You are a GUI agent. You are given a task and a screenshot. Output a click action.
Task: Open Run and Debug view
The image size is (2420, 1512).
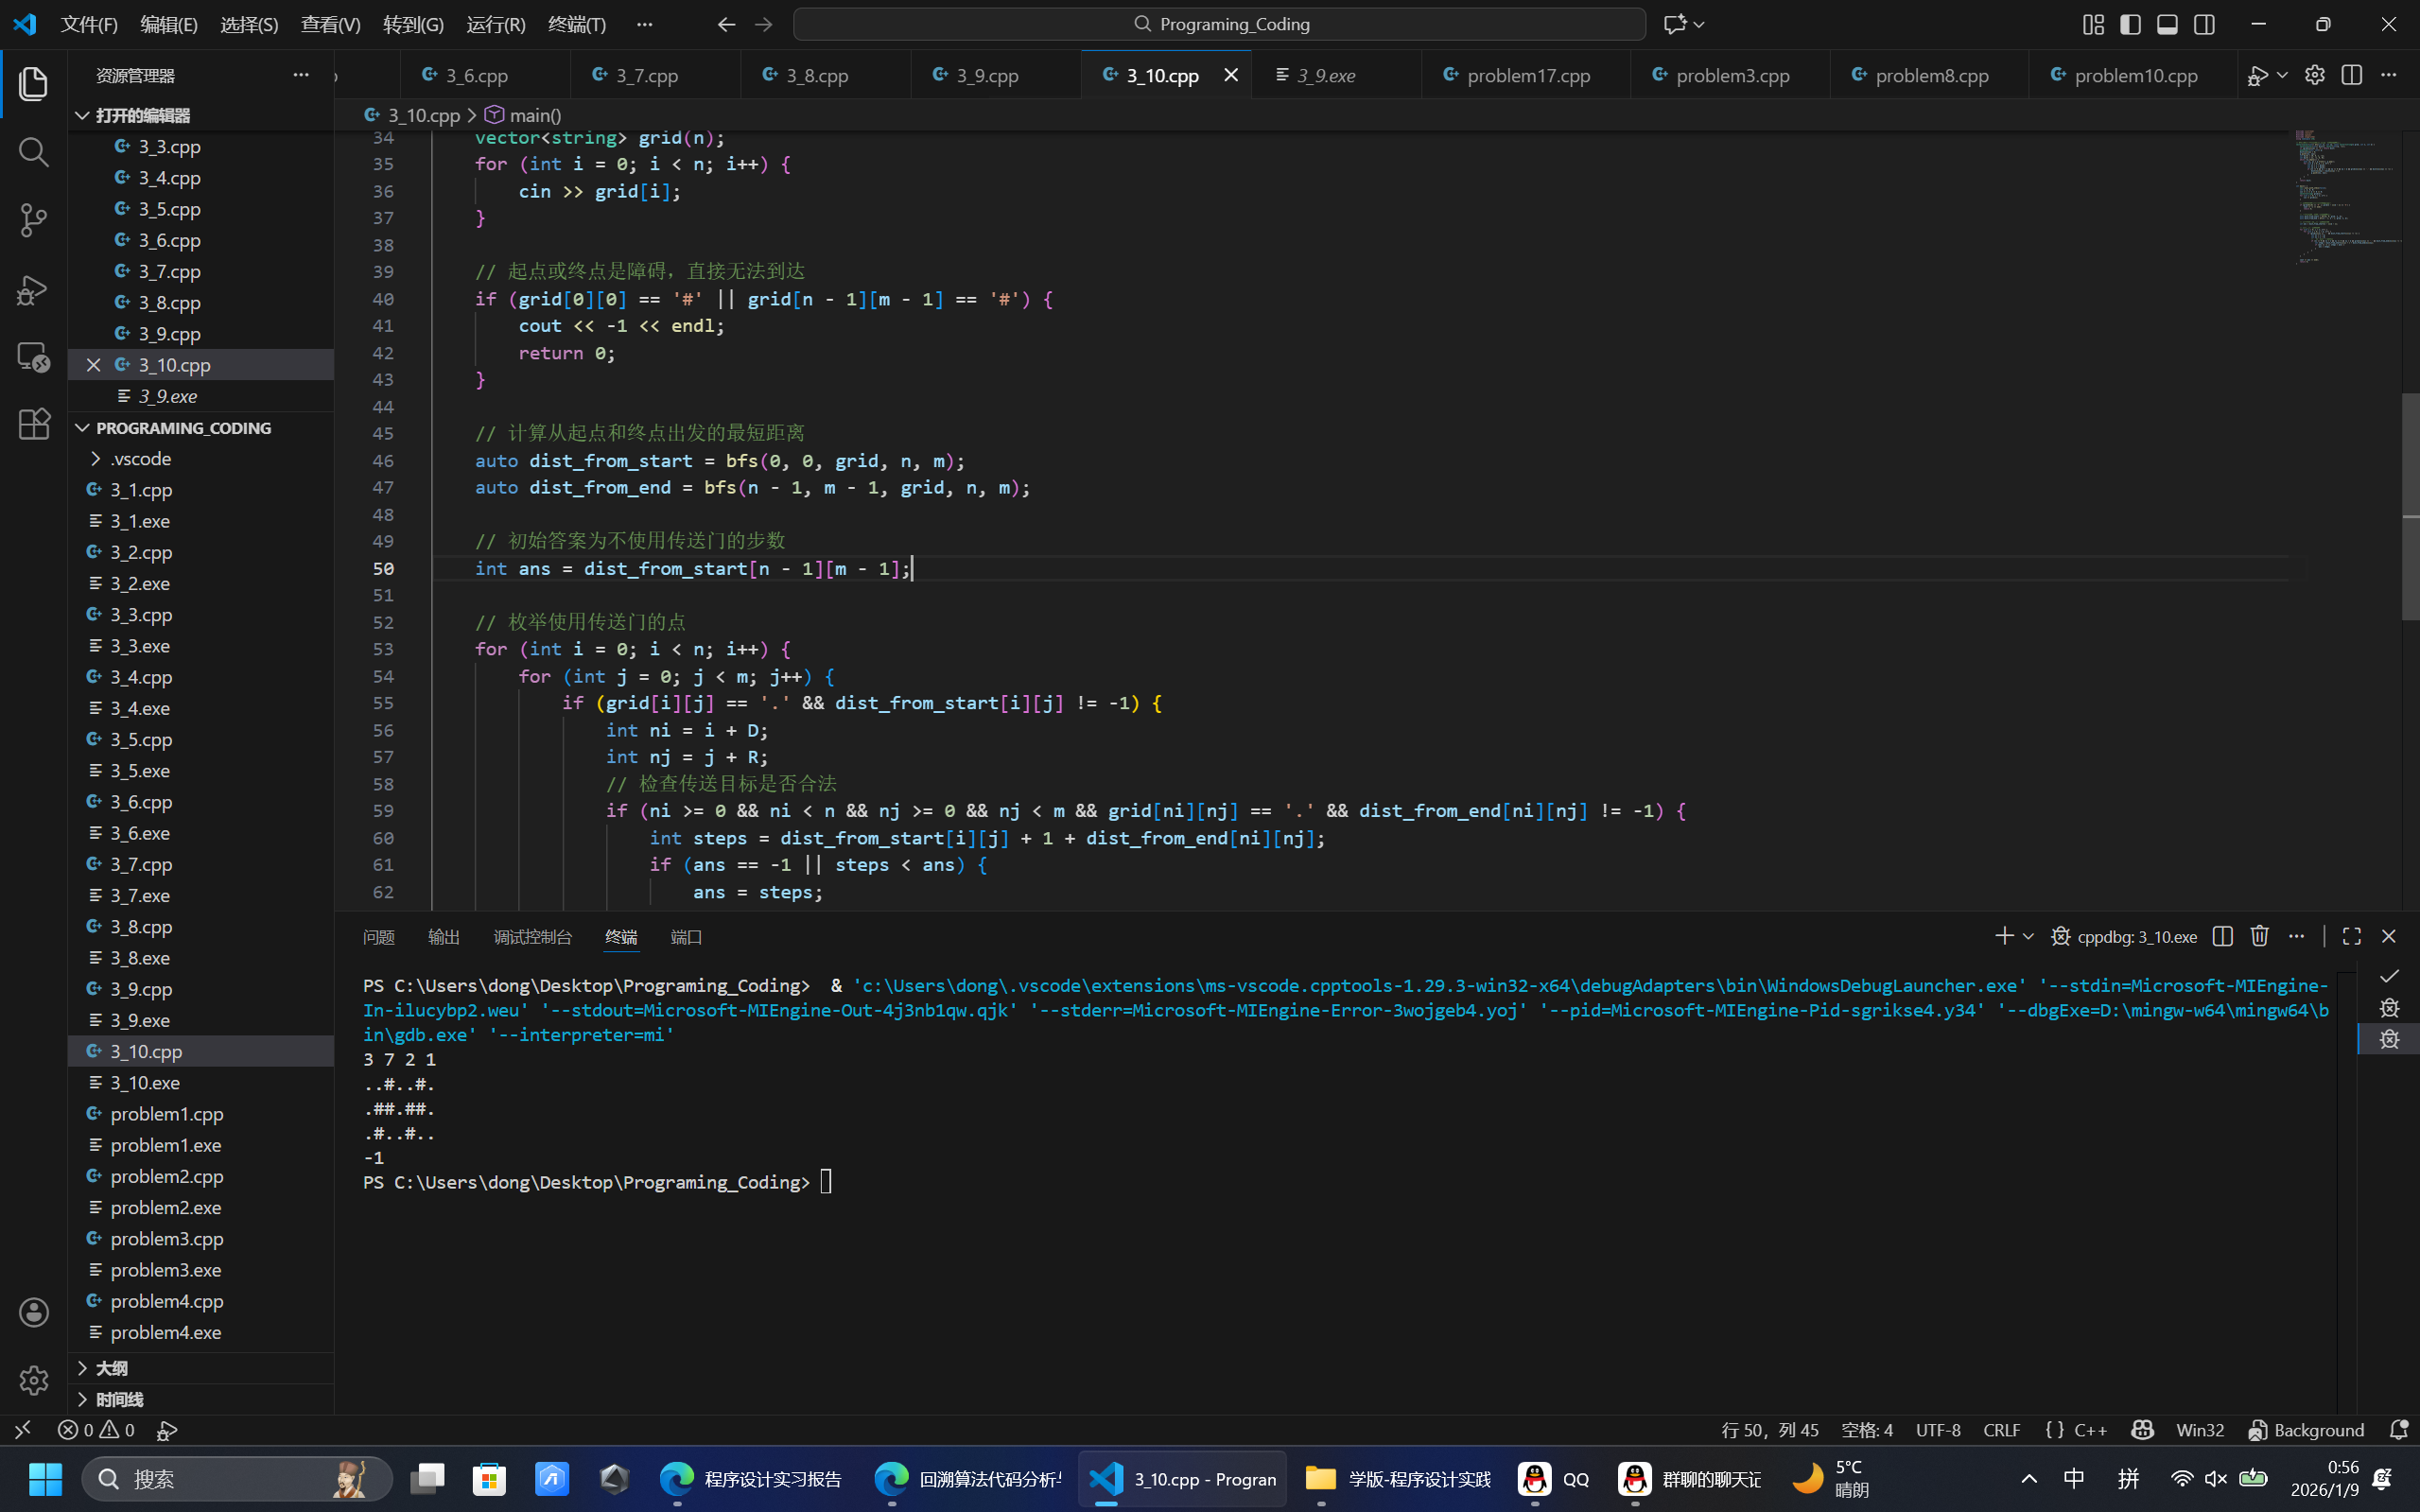[34, 289]
